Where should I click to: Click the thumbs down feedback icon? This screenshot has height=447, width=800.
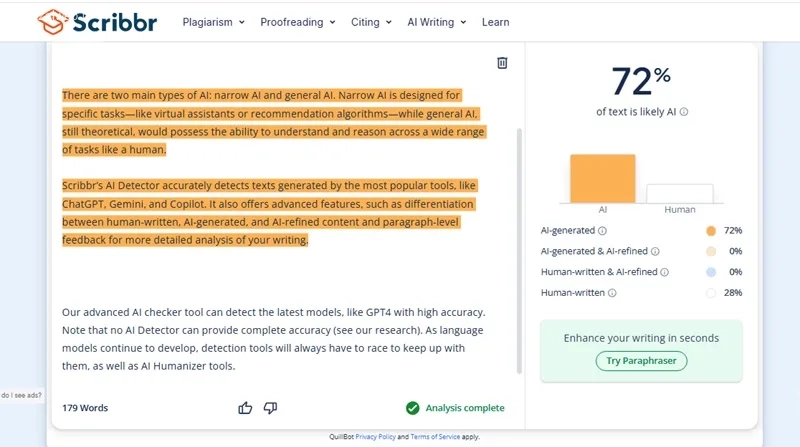click(x=270, y=408)
